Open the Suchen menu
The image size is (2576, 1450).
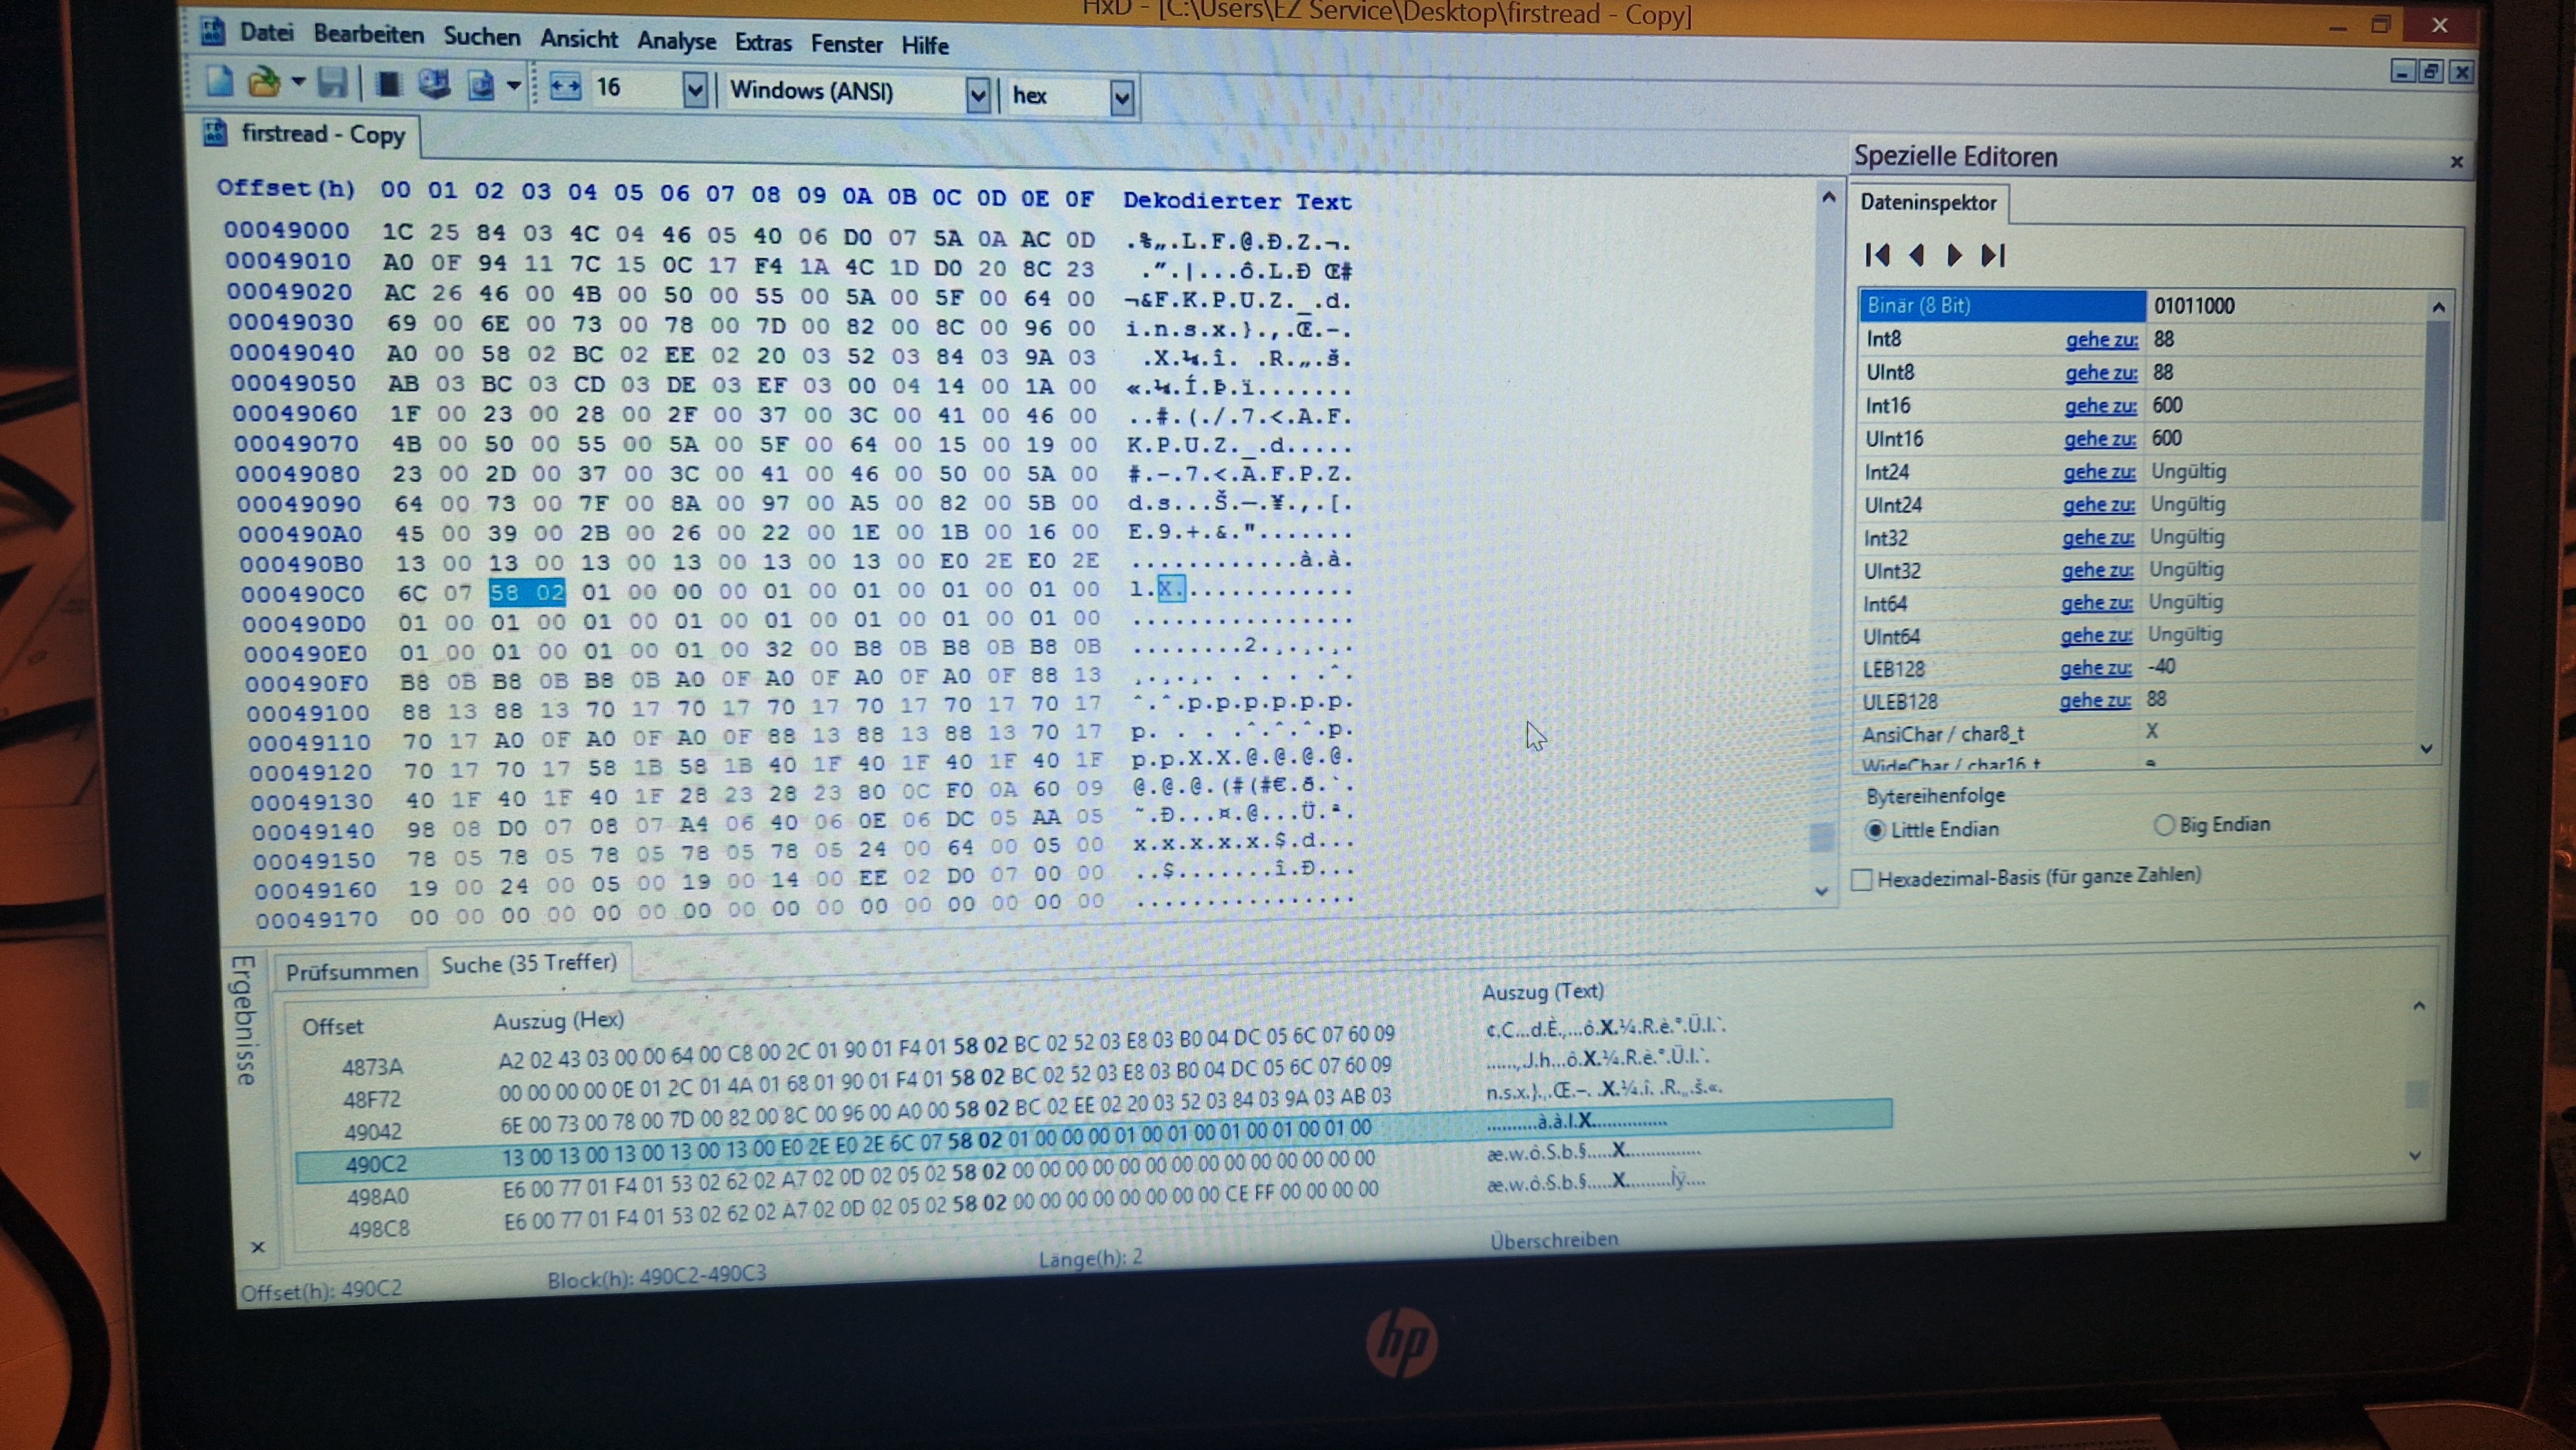point(482,37)
